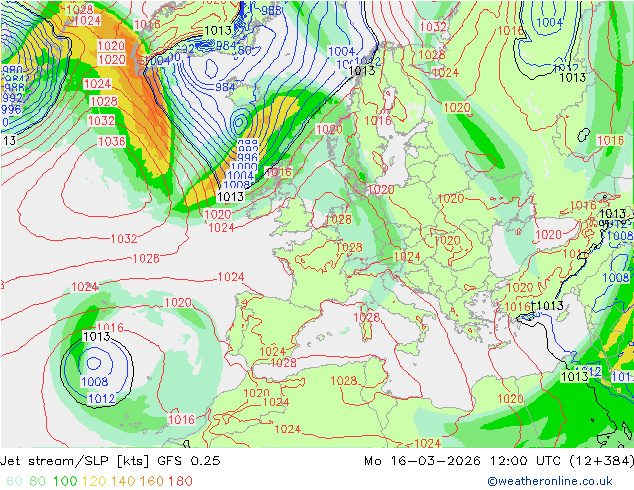Pick the 180 kts legend value

click(x=180, y=481)
